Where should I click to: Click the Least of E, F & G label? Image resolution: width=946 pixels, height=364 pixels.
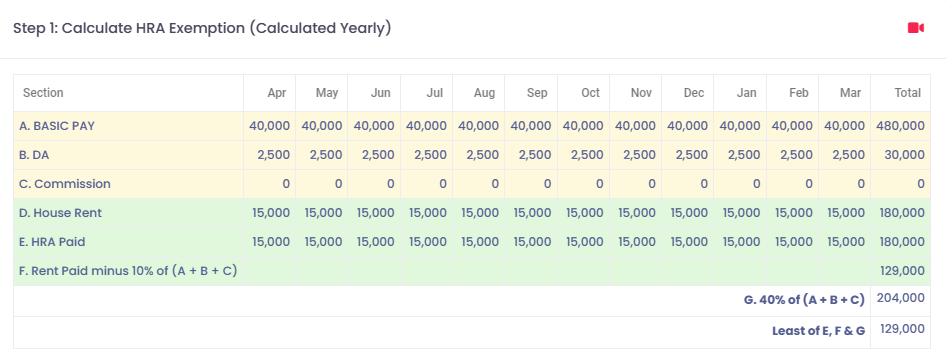point(819,331)
